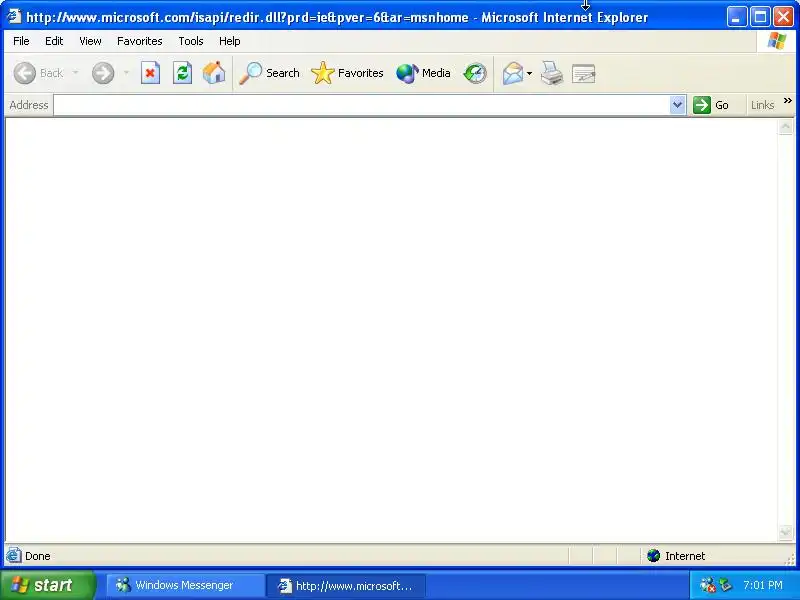Open the Media bar button

[x=423, y=73]
